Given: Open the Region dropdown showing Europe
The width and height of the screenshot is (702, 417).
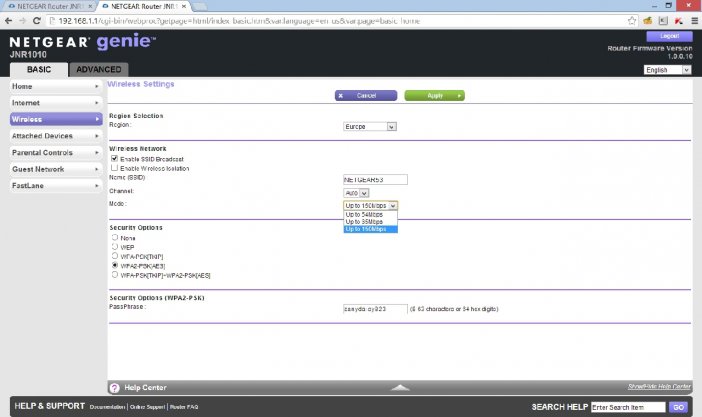Looking at the screenshot, I should (x=370, y=127).
